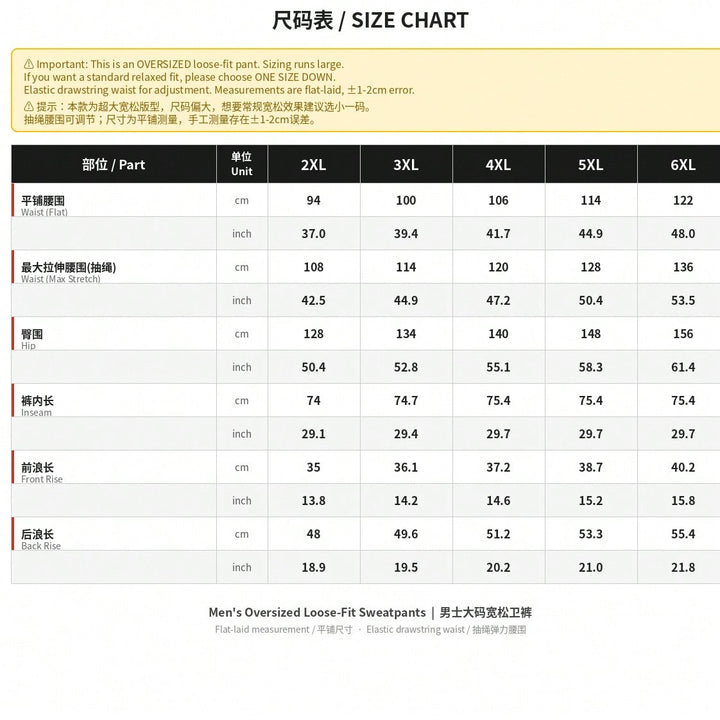Select the 5XL column header

tap(591, 164)
